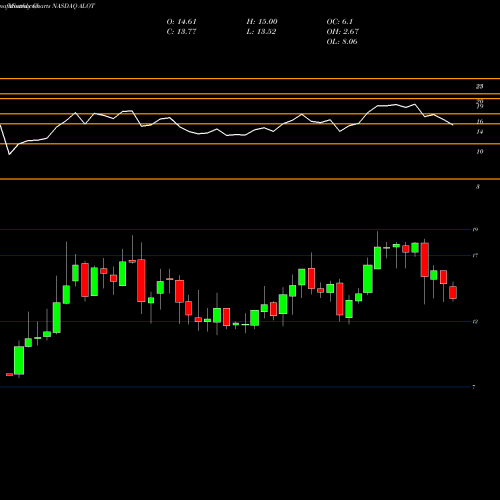Click the 23 label on upper axis
Image resolution: width=500 pixels, height=500 pixels.
479,87
